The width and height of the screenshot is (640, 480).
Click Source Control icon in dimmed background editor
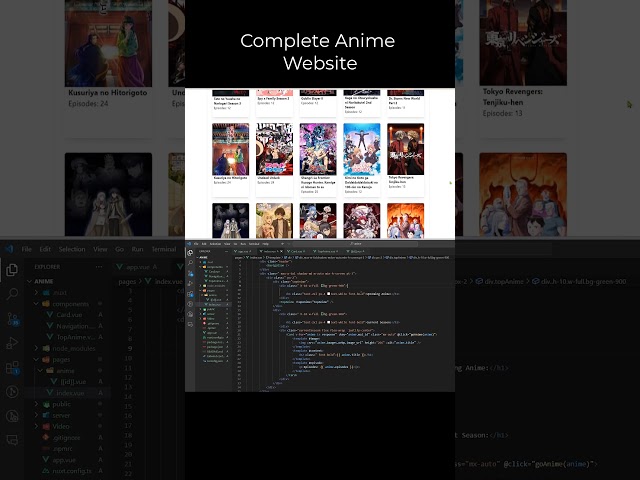click(12, 319)
